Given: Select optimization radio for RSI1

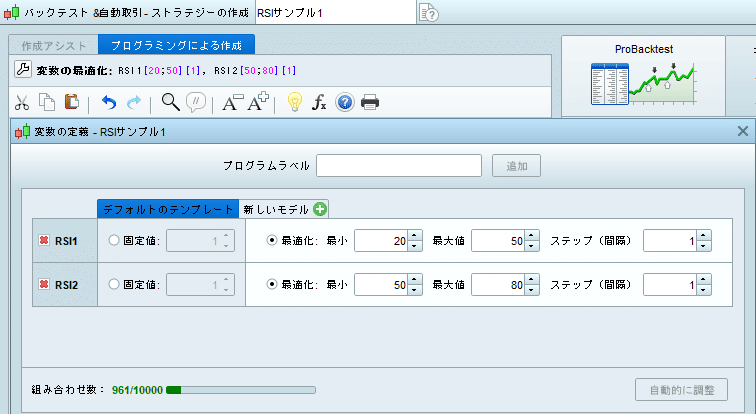Looking at the screenshot, I should pyautogui.click(x=272, y=240).
